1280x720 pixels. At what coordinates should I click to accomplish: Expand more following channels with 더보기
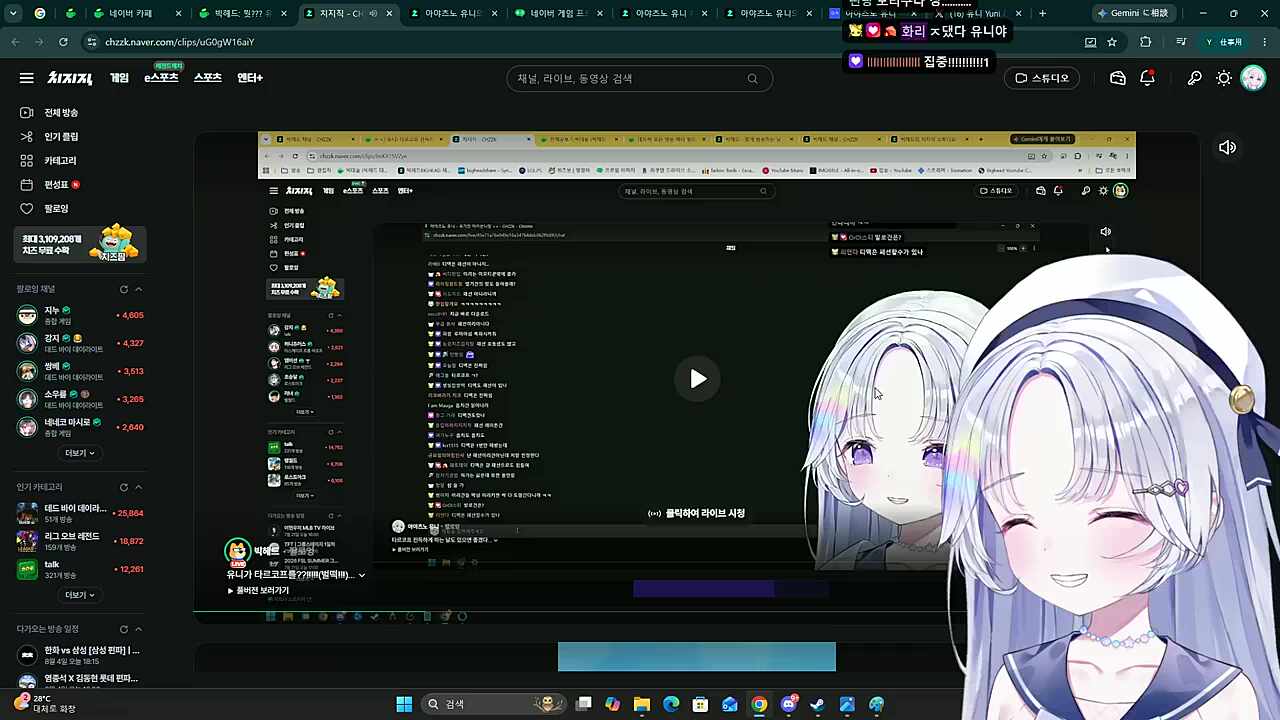(80, 453)
